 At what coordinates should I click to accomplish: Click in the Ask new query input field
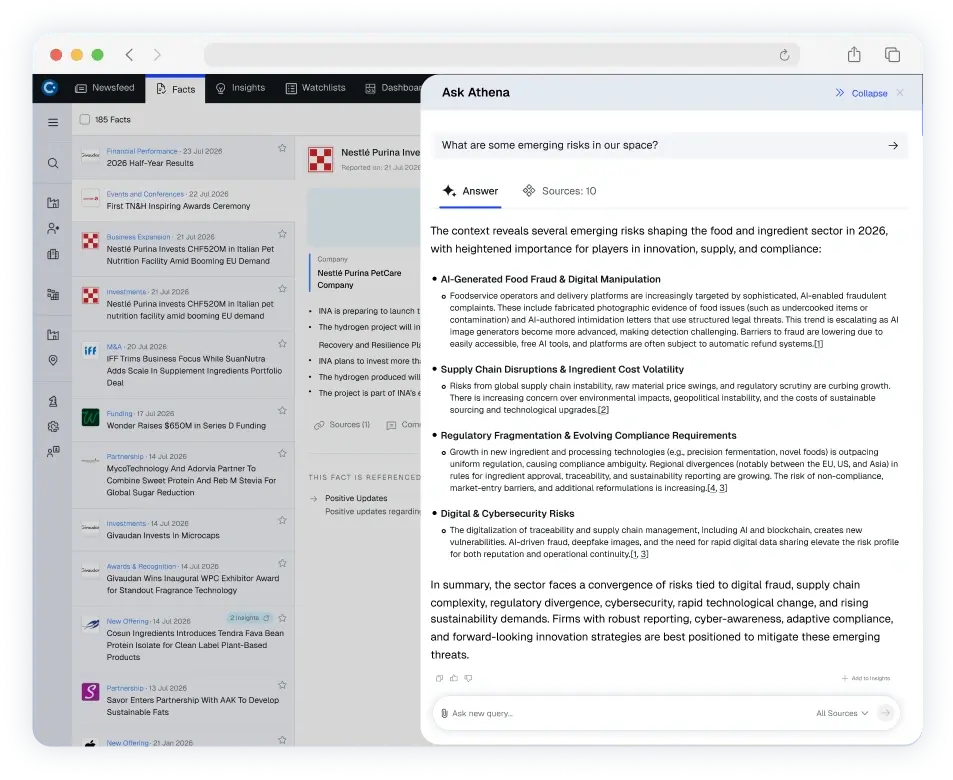pyautogui.click(x=629, y=713)
